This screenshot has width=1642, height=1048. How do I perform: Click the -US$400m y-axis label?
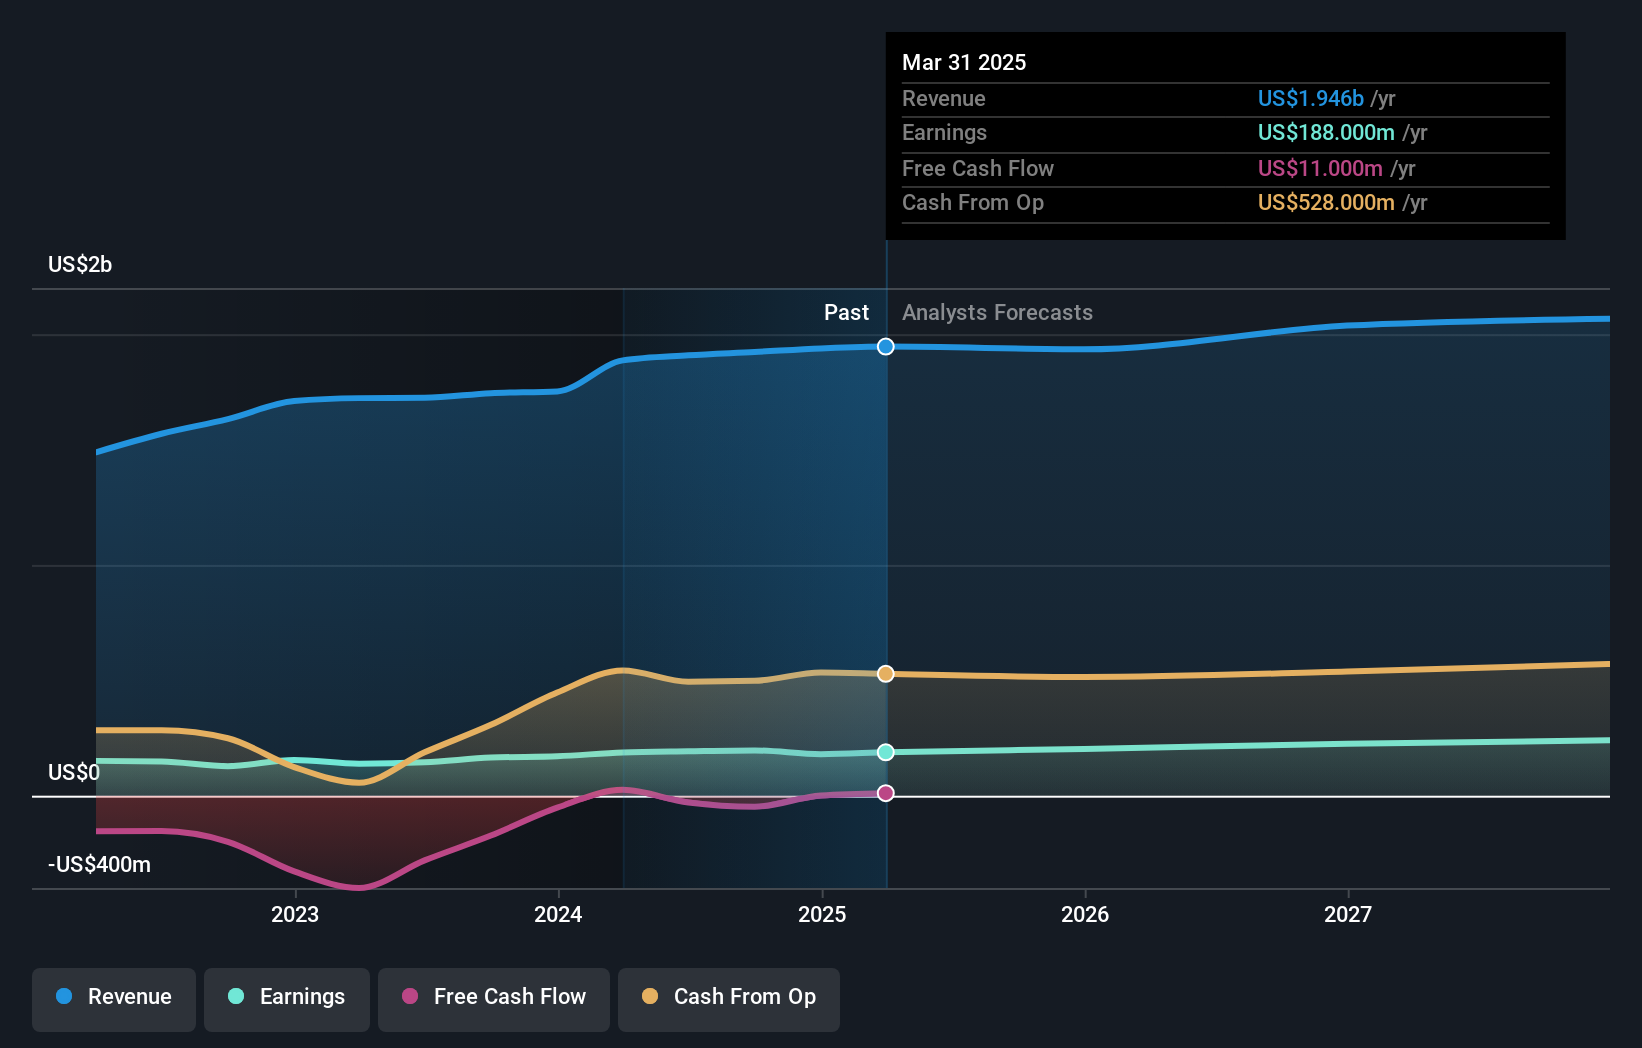[x=99, y=864]
